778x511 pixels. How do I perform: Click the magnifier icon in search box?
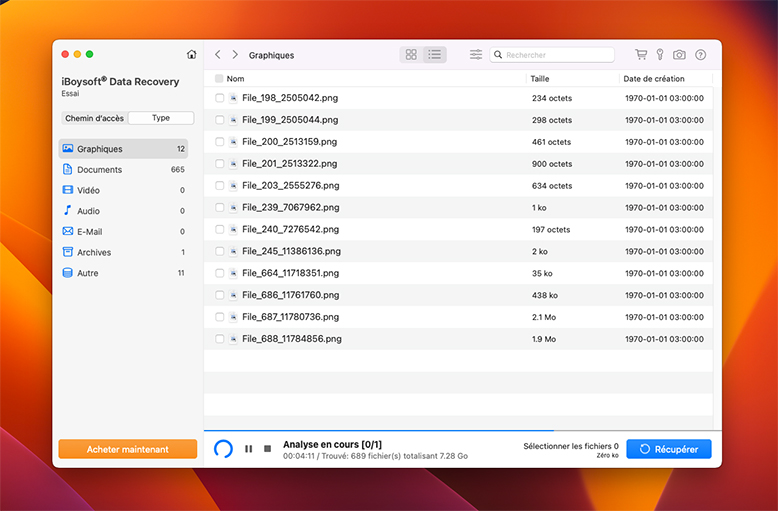498,55
